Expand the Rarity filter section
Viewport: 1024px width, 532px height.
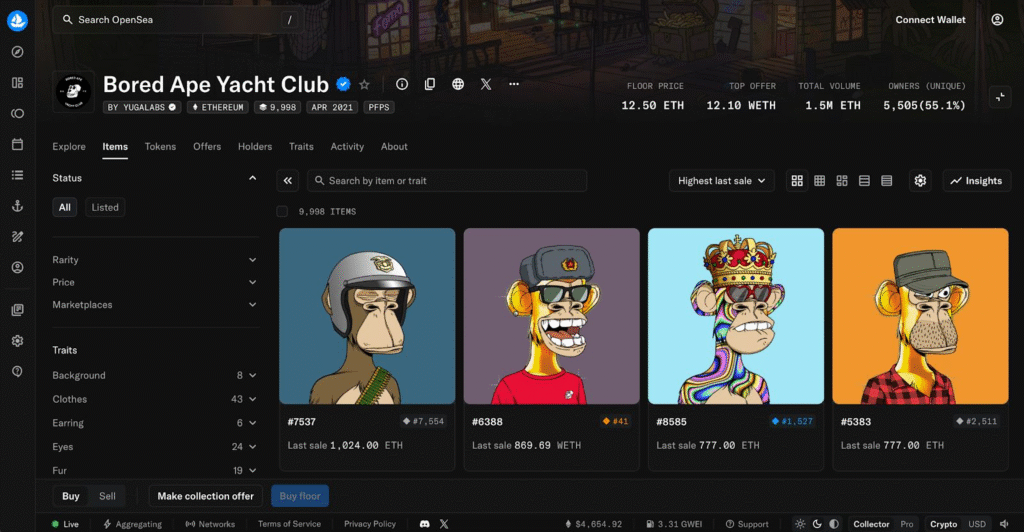[154, 260]
